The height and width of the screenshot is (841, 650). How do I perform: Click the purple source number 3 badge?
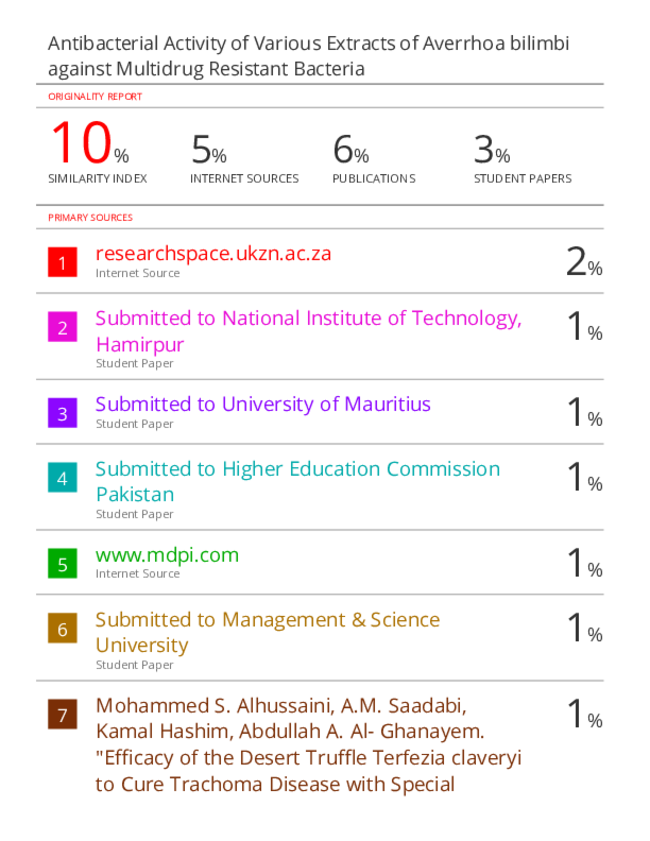[x=62, y=412]
